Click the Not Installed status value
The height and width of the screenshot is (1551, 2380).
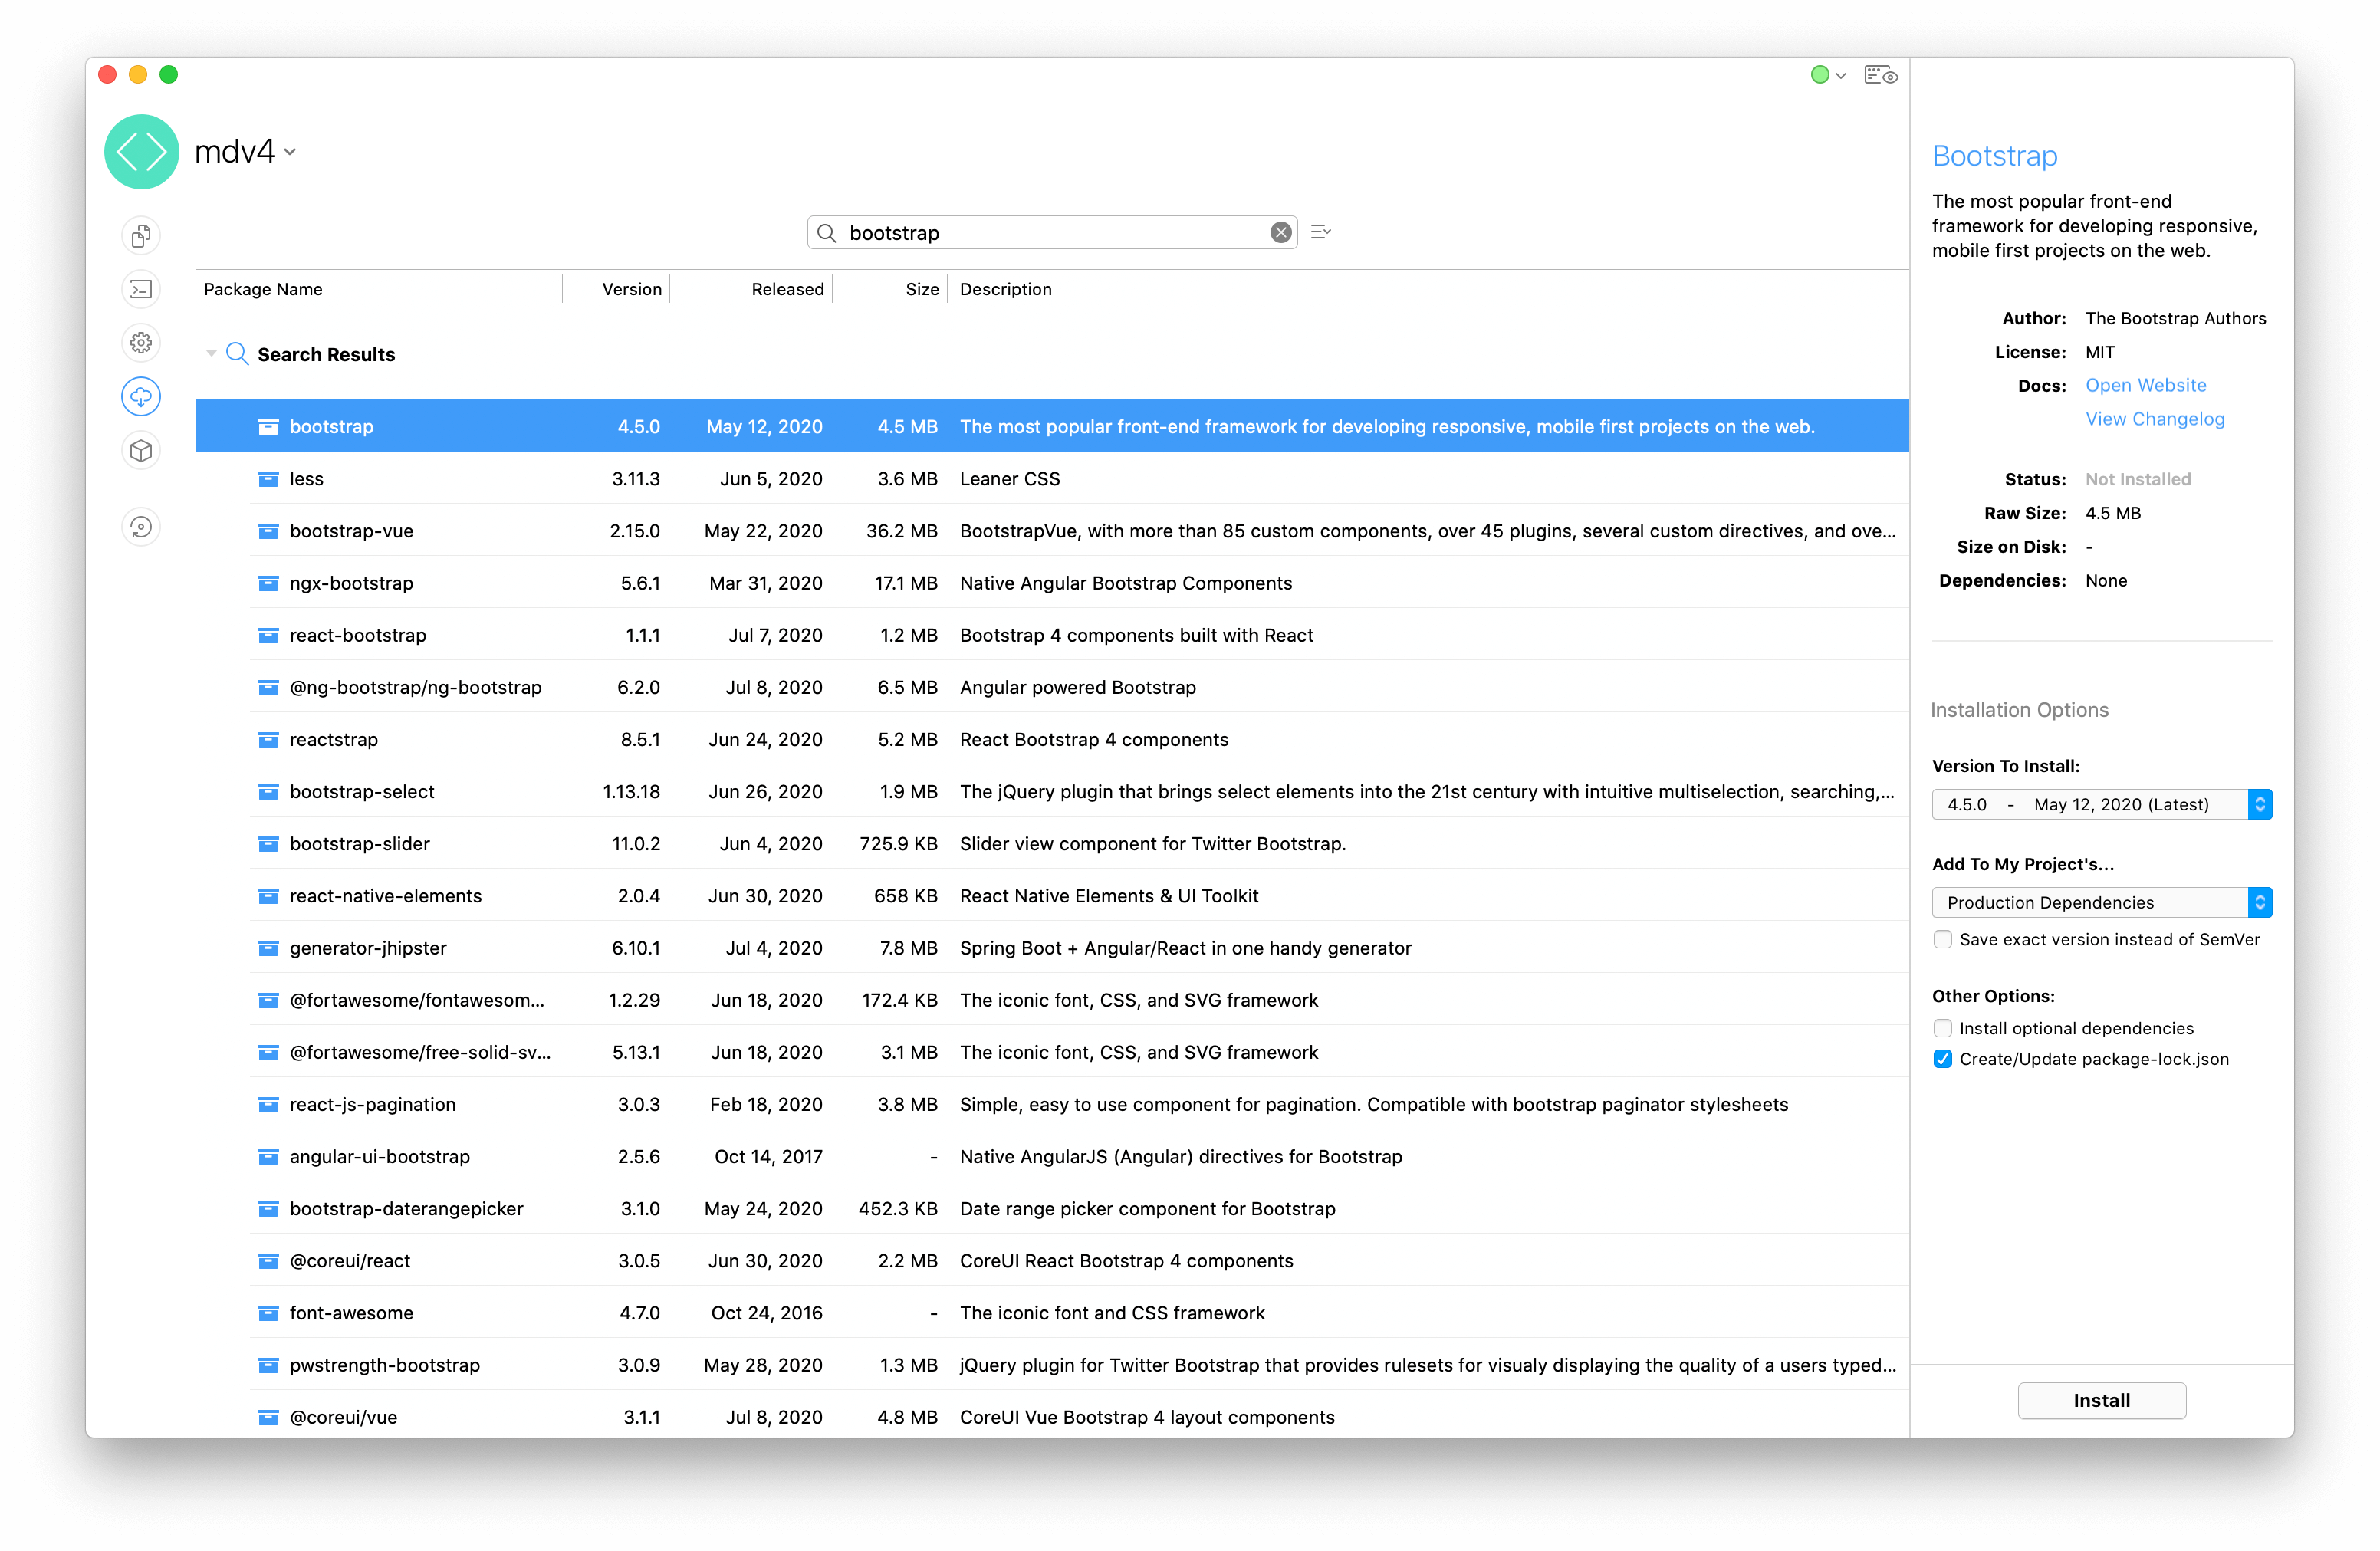2137,479
